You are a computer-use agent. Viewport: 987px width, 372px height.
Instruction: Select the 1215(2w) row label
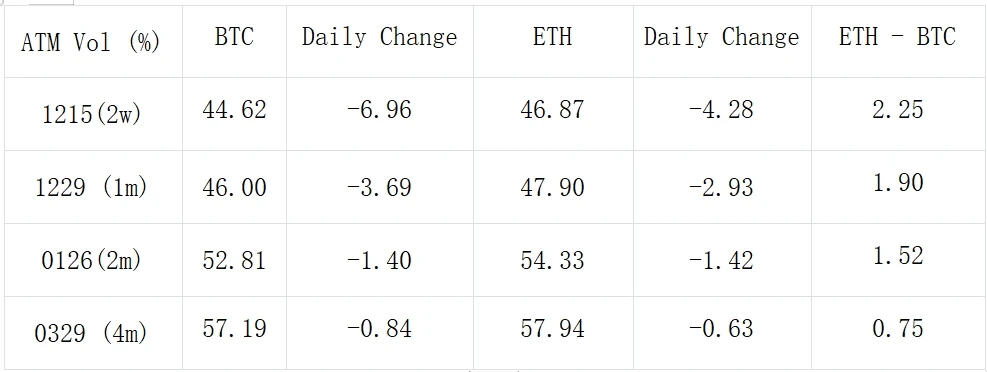pos(92,115)
